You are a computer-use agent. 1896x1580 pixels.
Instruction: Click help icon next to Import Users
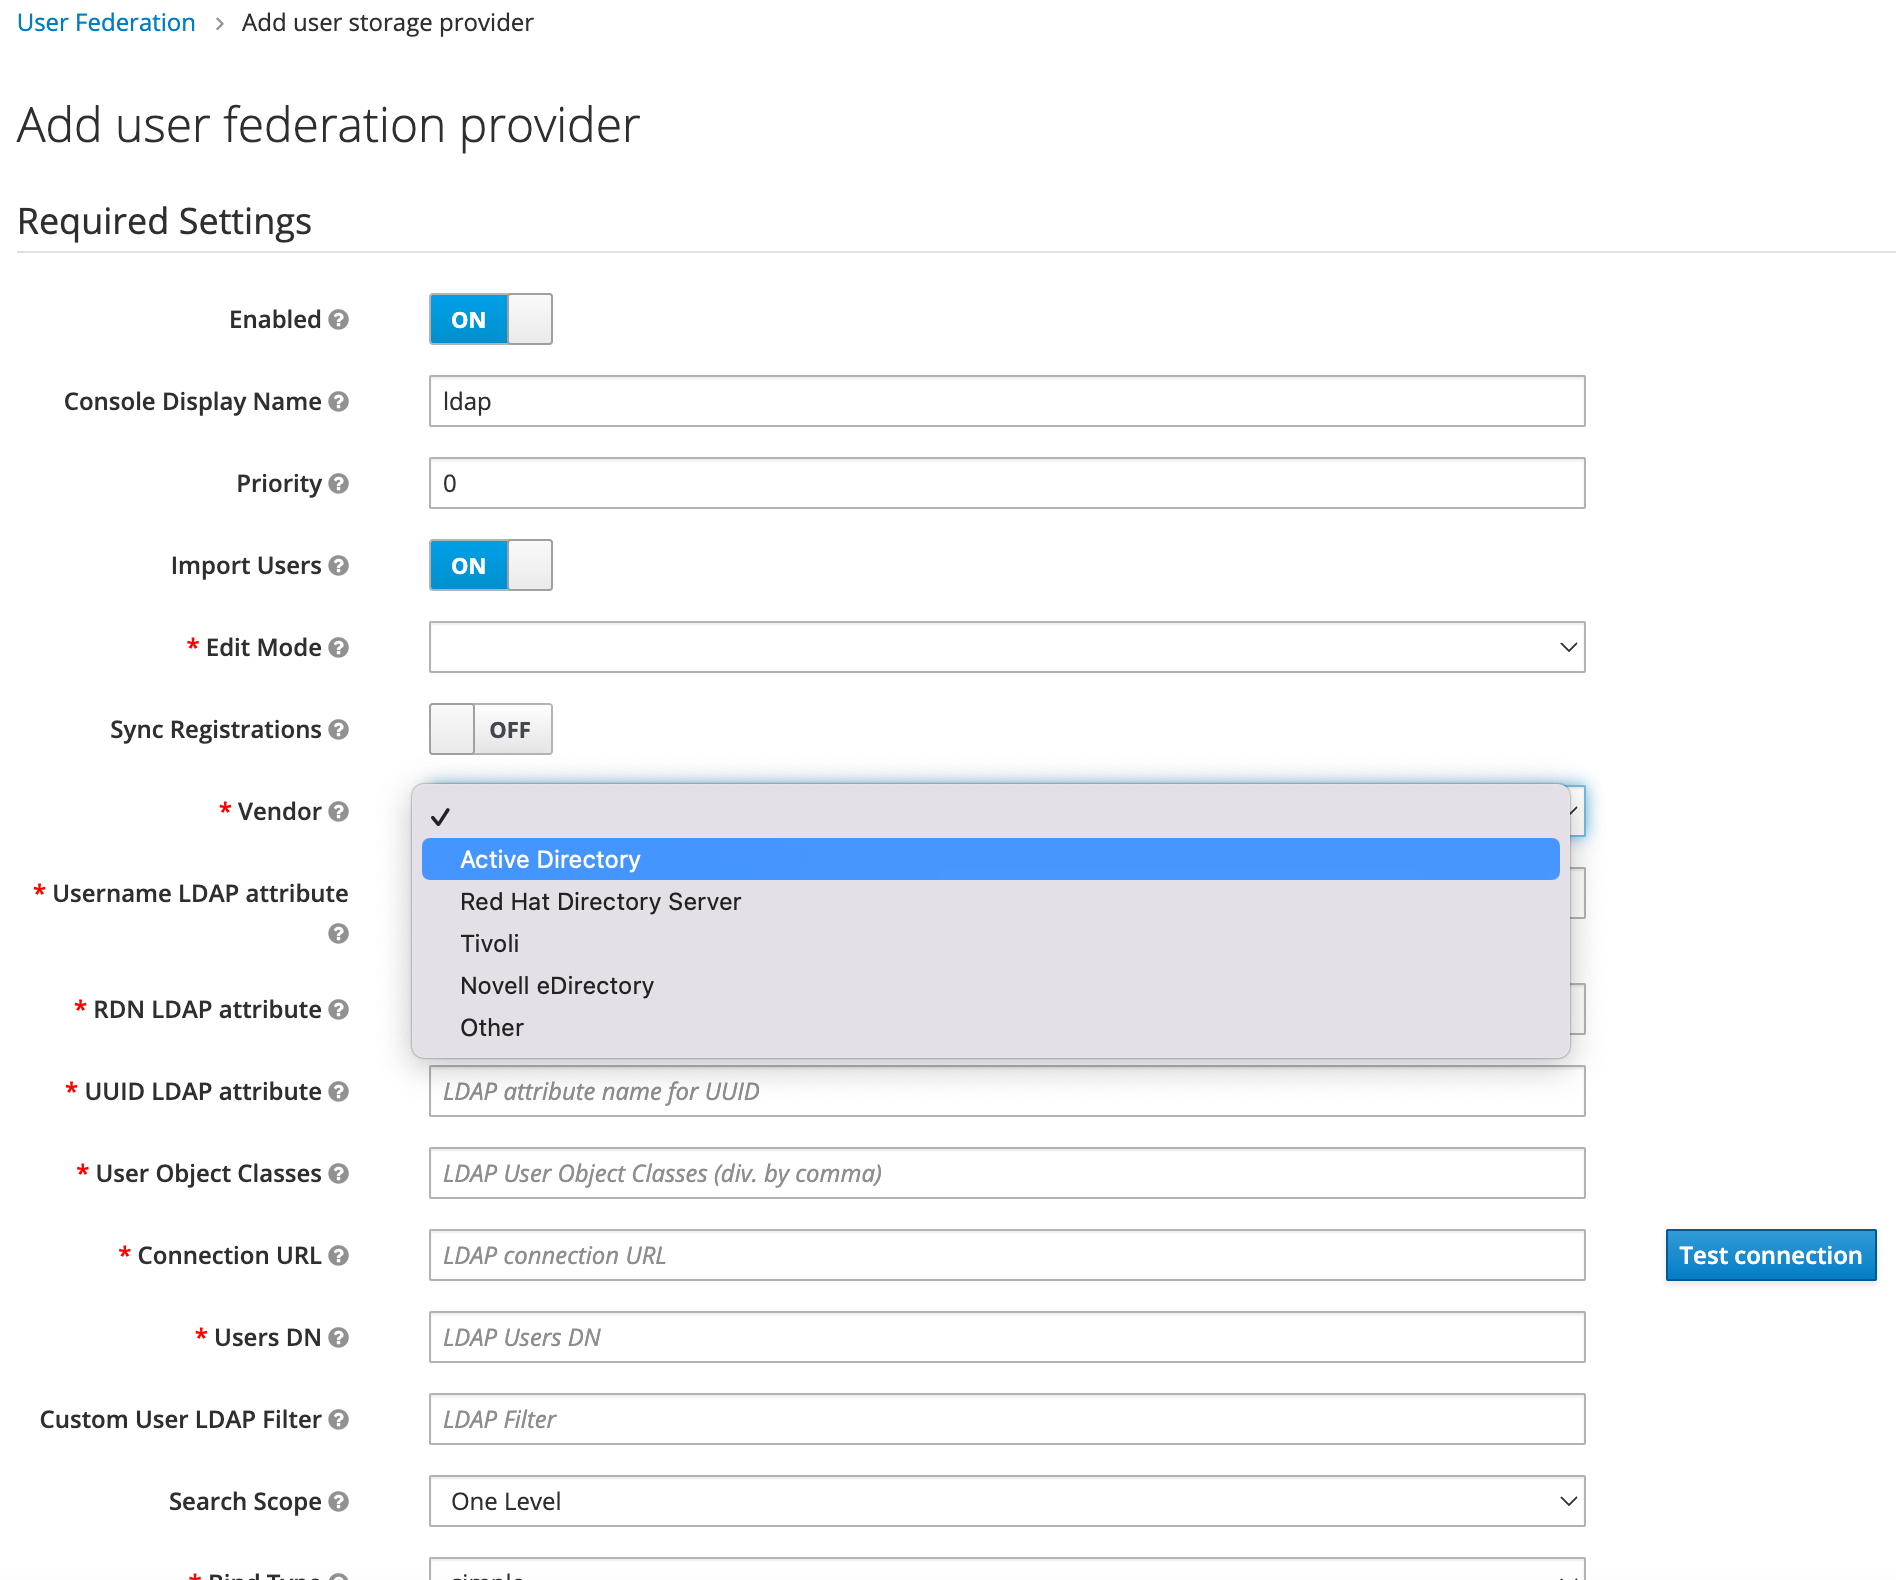click(x=339, y=565)
